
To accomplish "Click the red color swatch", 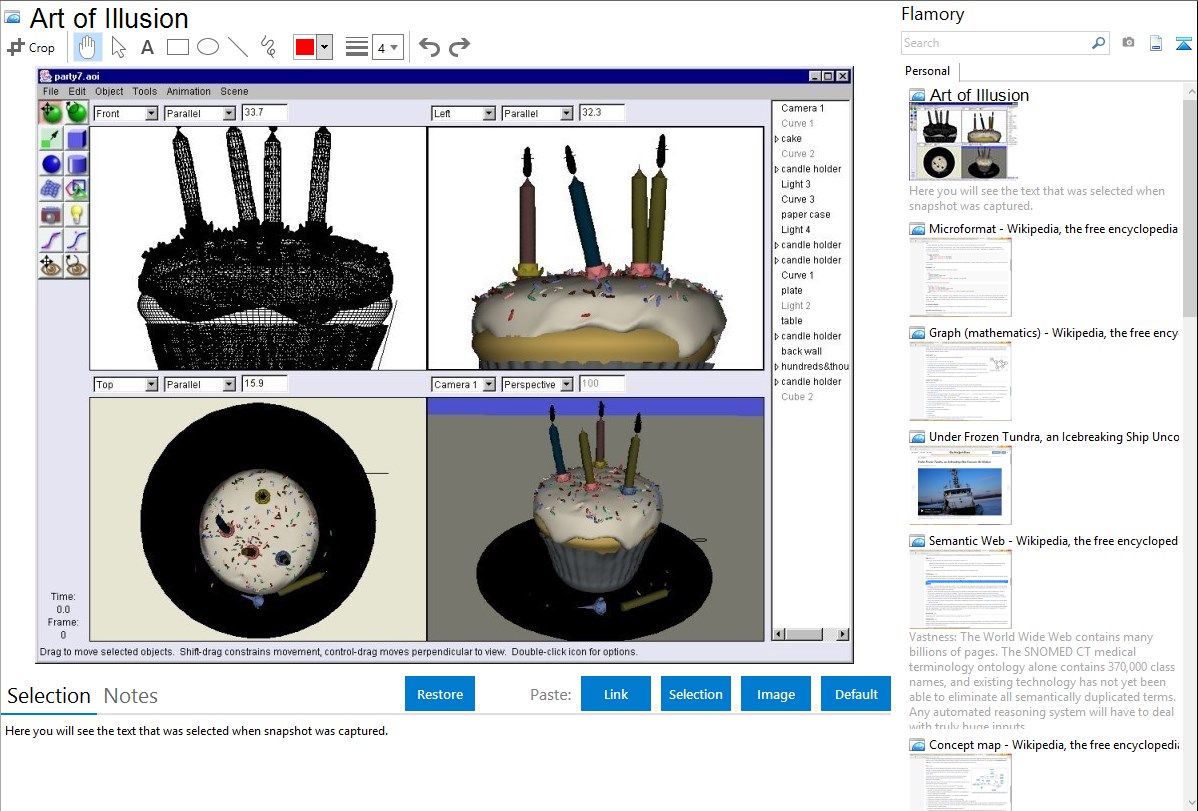I will [304, 47].
